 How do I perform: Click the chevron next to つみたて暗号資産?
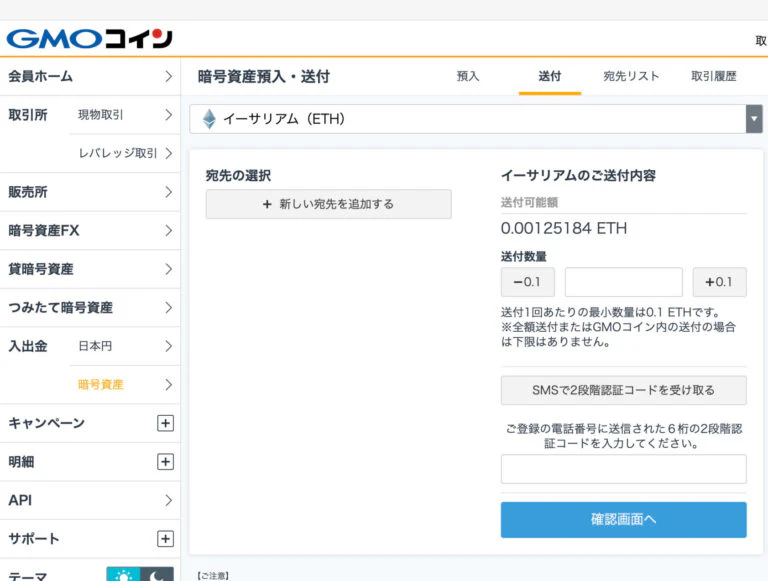click(x=168, y=308)
